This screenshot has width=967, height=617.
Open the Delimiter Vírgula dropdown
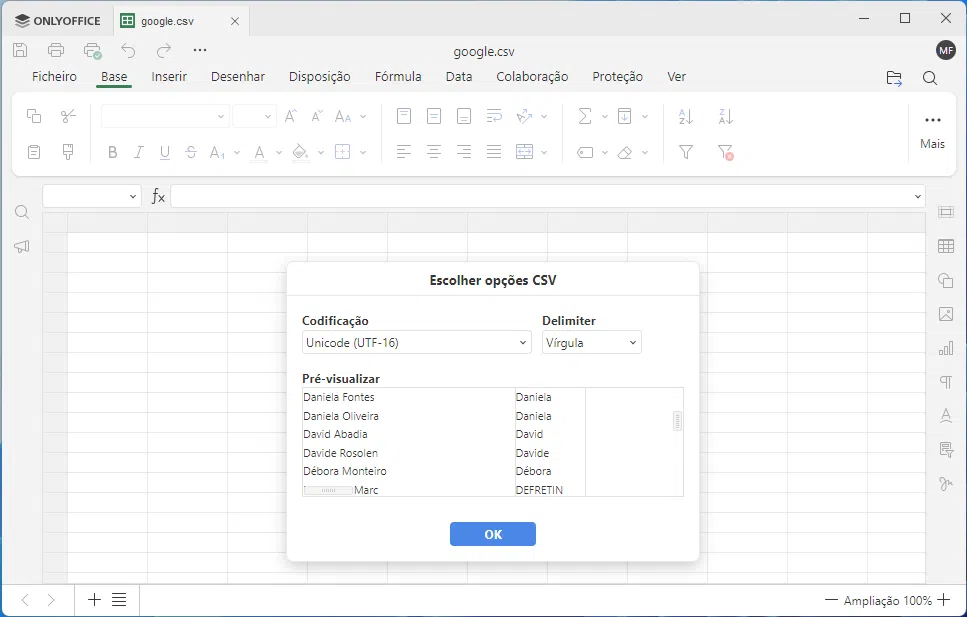(591, 343)
